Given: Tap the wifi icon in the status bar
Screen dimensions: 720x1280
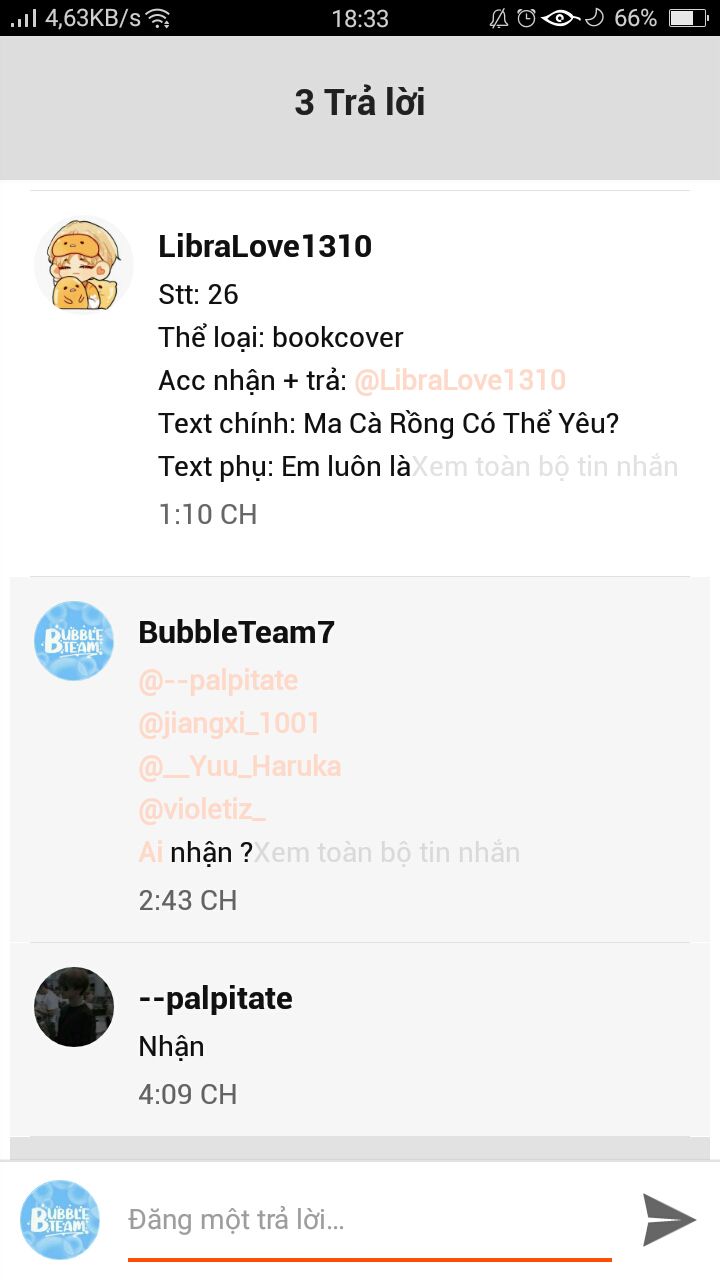Looking at the screenshot, I should coord(158,18).
